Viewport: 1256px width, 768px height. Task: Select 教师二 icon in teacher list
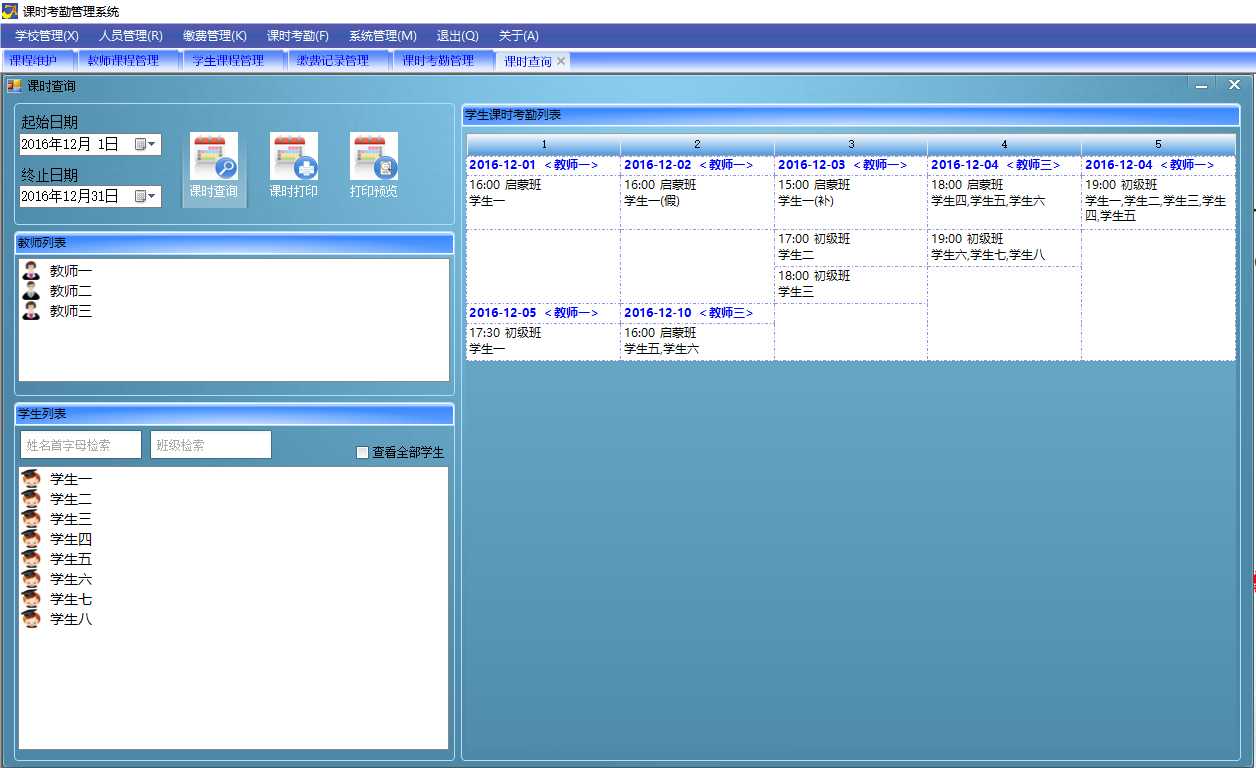pyautogui.click(x=31, y=291)
